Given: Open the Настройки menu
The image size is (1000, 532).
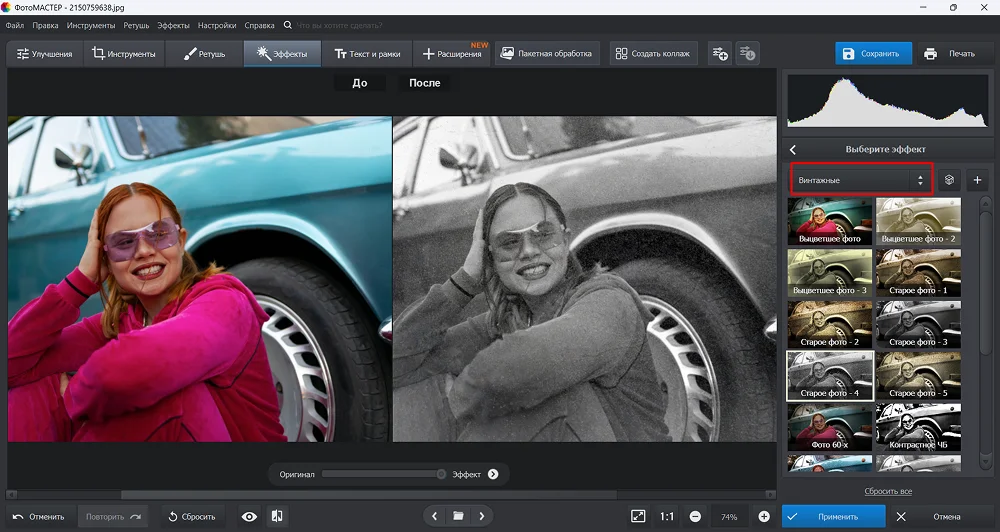Looking at the screenshot, I should 217,26.
